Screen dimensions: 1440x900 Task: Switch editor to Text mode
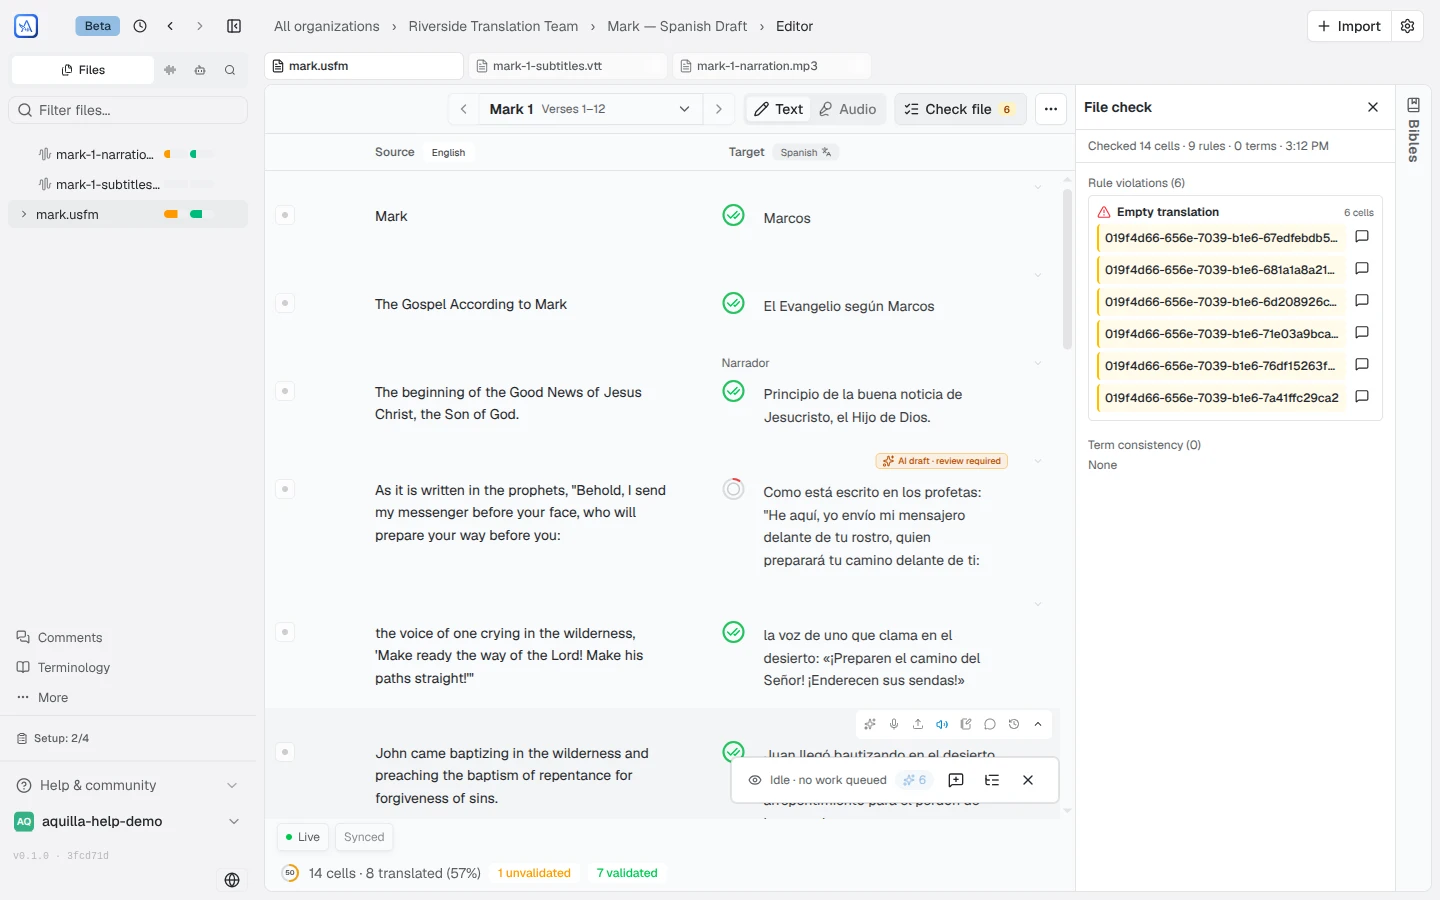tap(778, 109)
